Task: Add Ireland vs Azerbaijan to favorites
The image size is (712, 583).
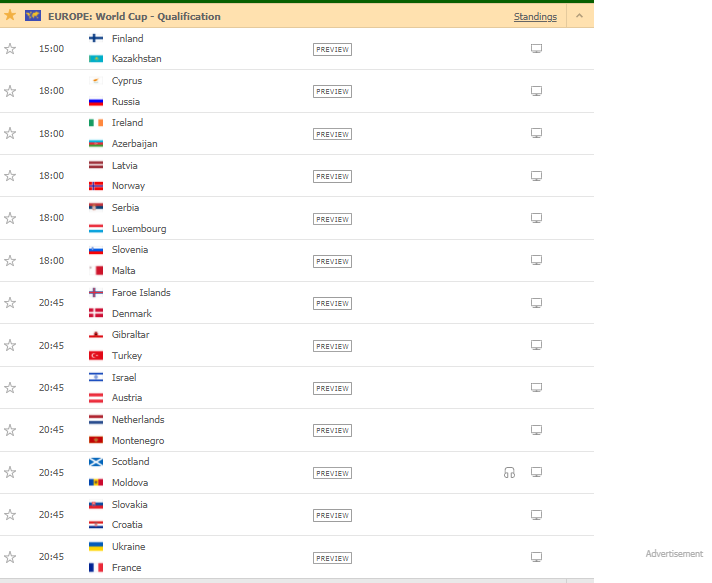Action: pyautogui.click(x=10, y=133)
